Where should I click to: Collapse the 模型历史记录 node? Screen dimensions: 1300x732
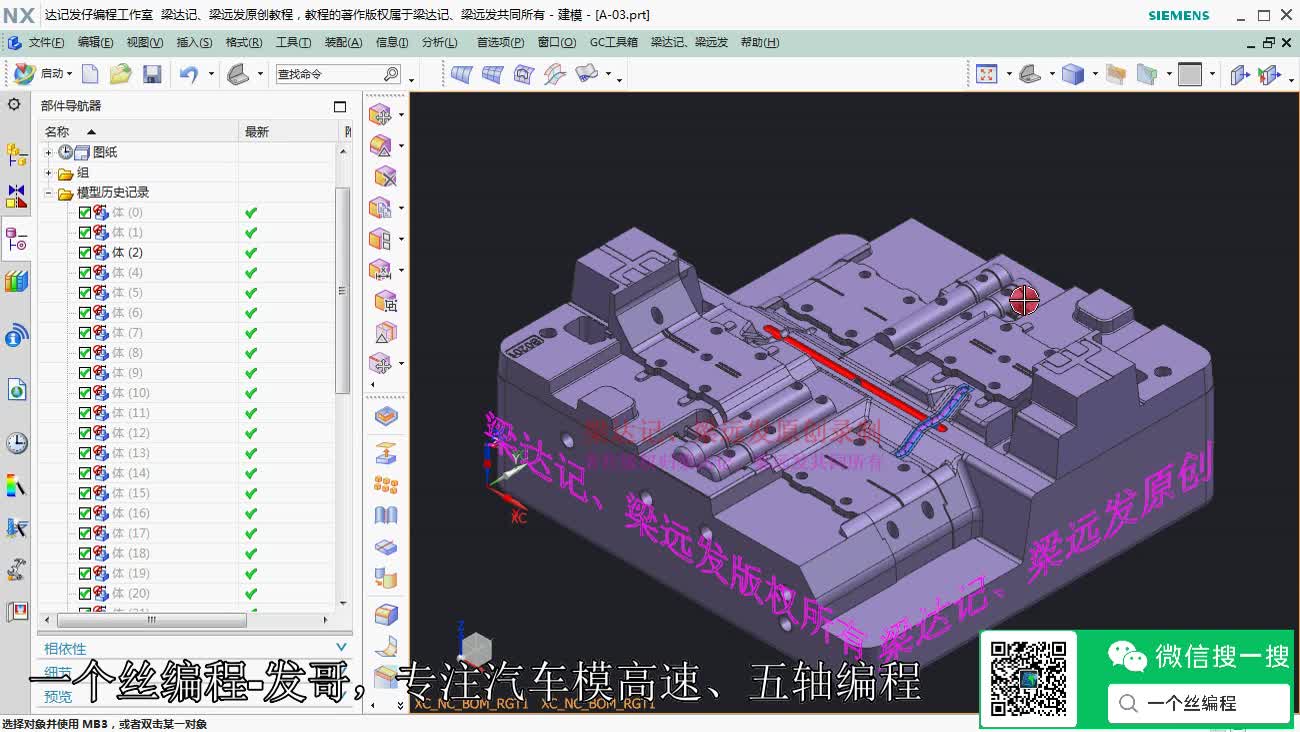(48, 192)
